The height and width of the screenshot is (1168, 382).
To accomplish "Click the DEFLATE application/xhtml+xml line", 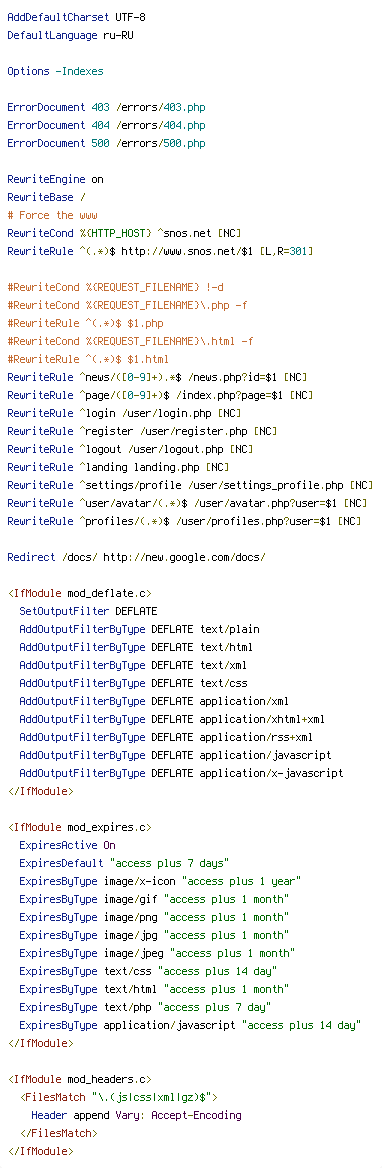I will pyautogui.click(x=172, y=720).
